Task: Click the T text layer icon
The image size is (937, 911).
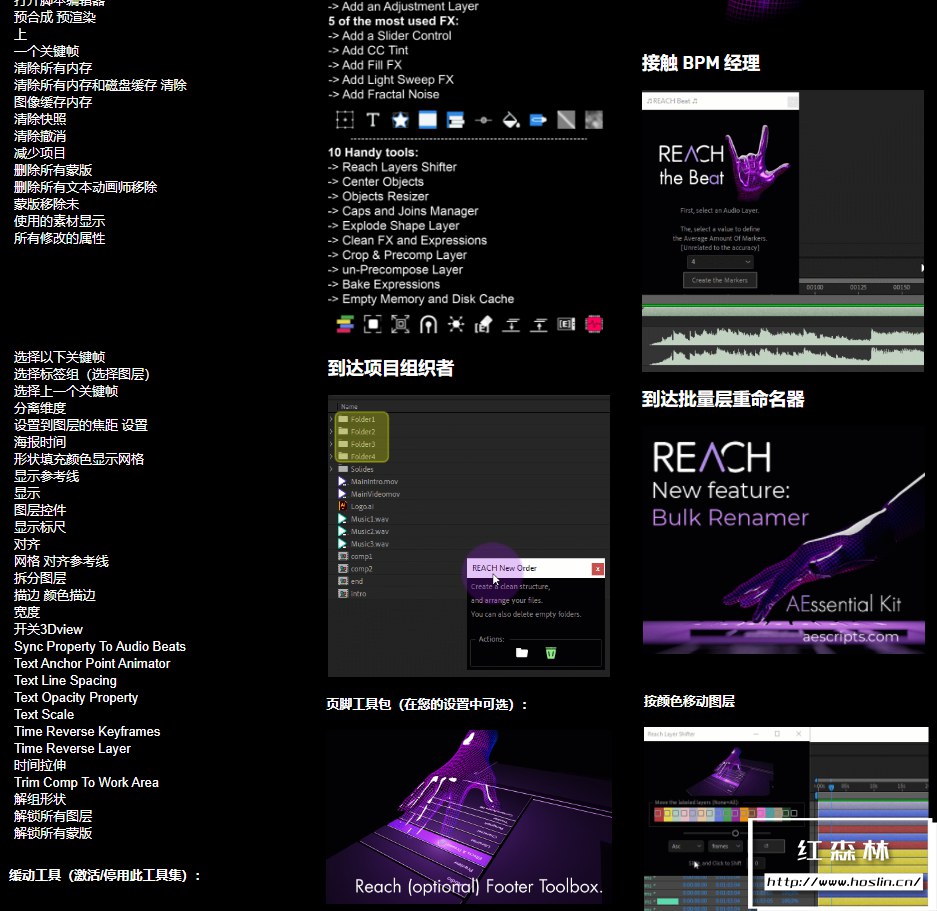Action: coord(372,120)
